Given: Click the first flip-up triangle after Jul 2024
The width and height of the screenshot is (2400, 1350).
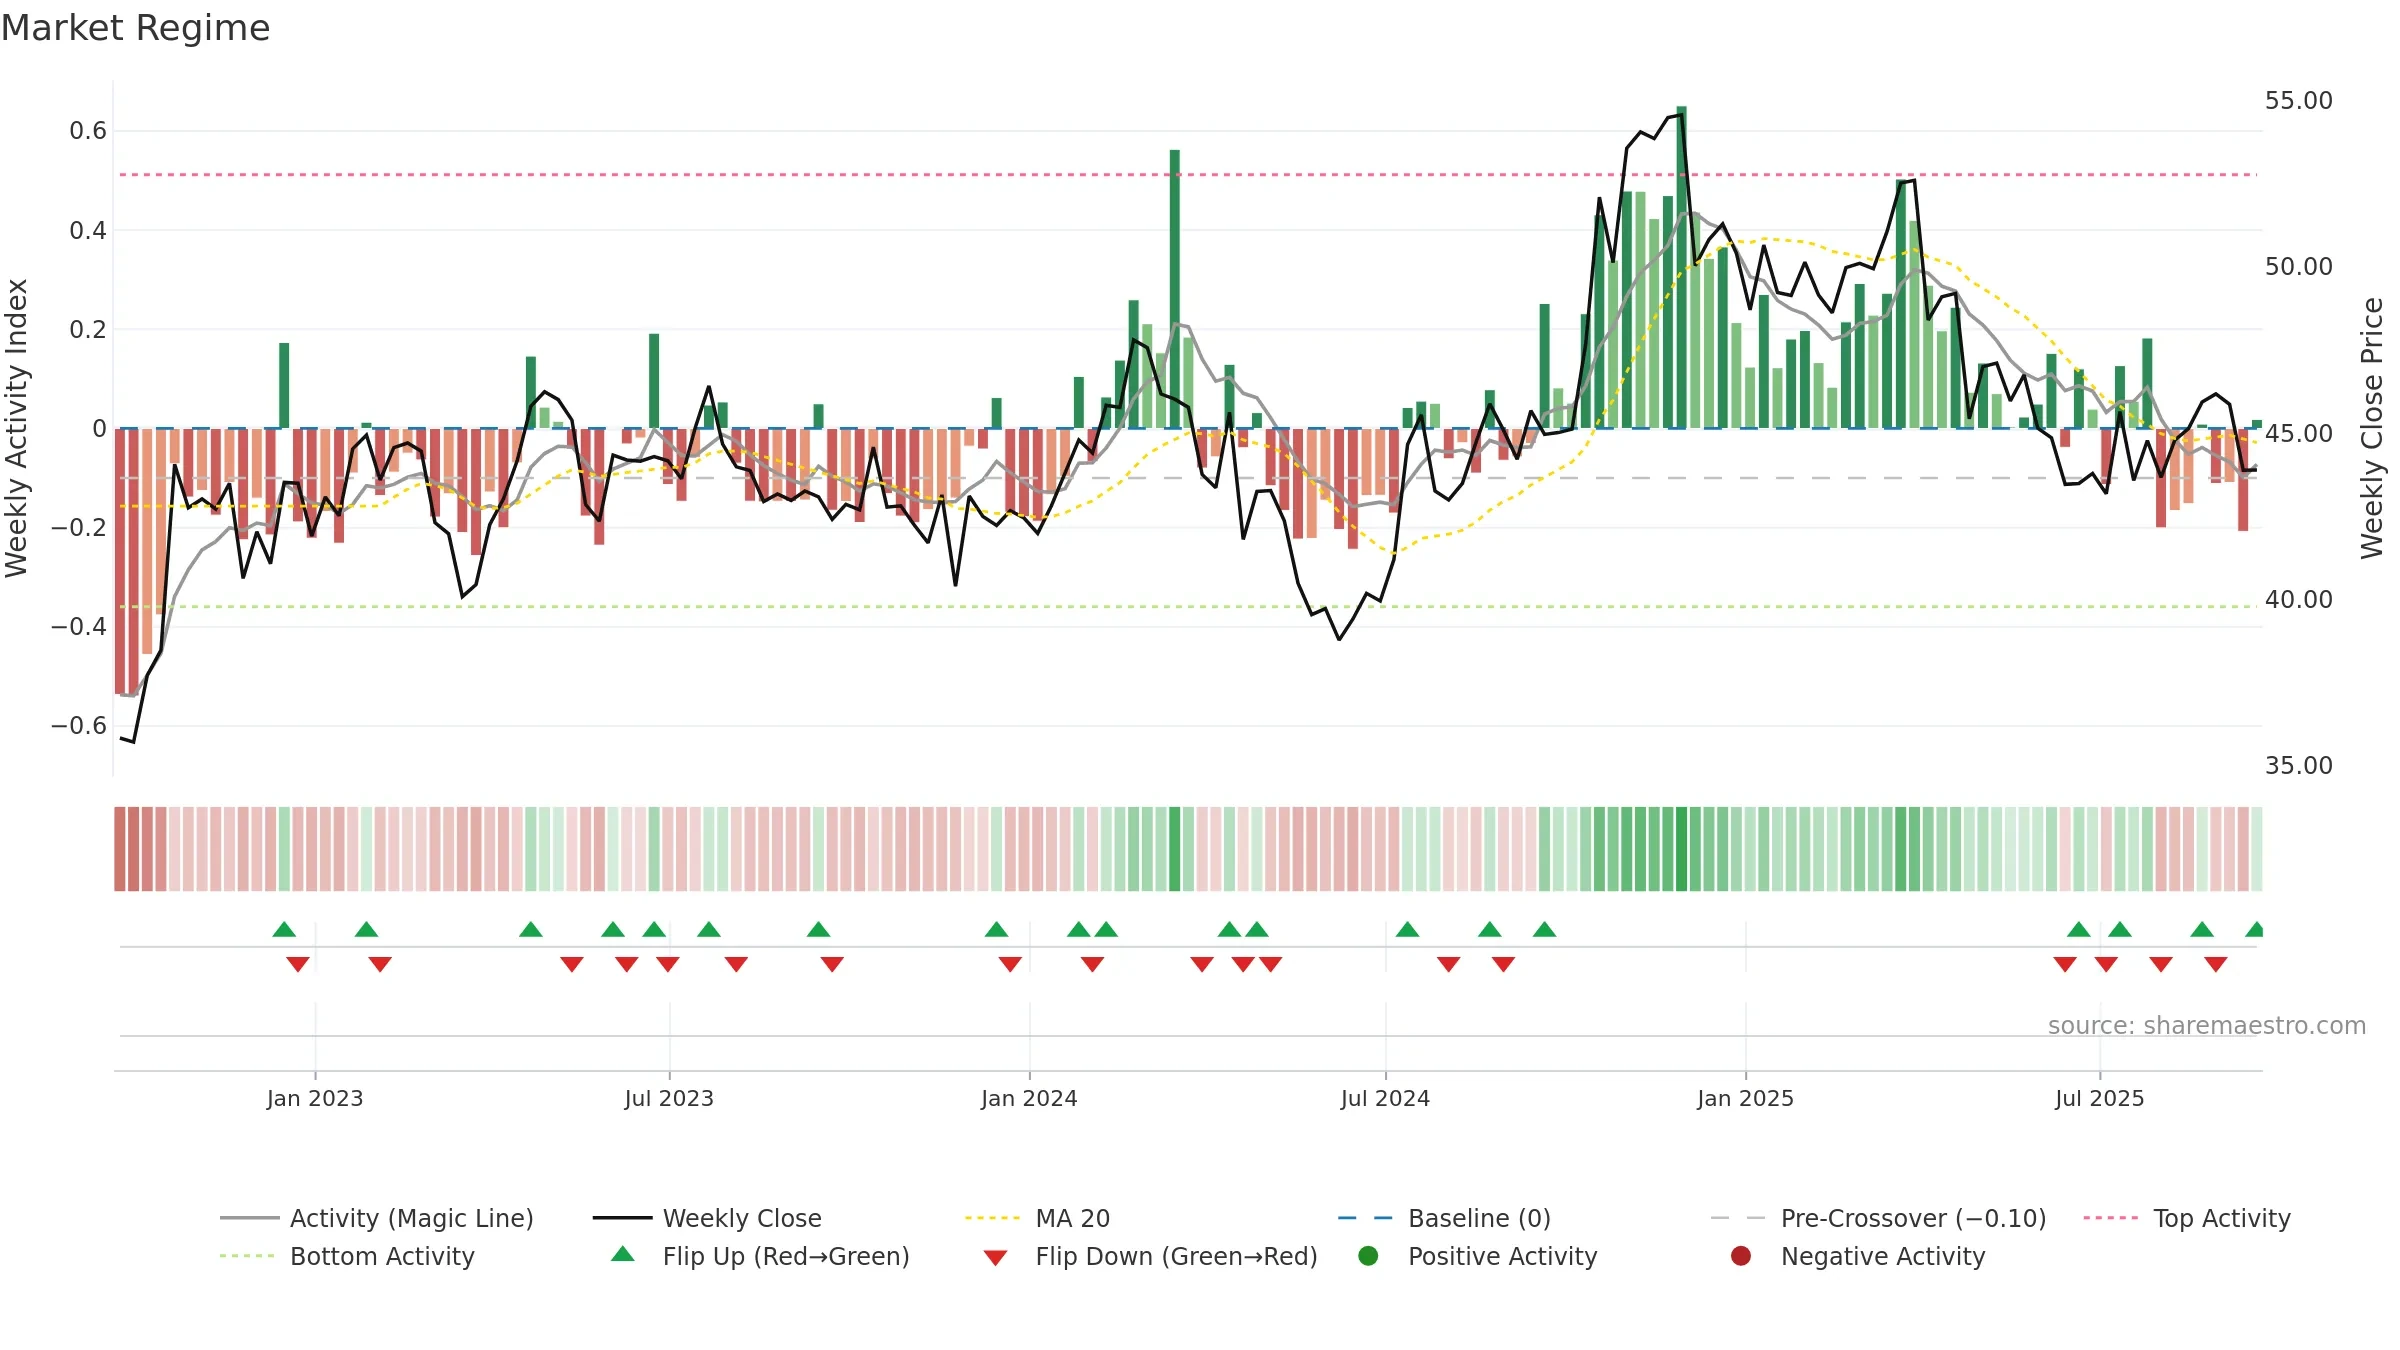Looking at the screenshot, I should pyautogui.click(x=1407, y=929).
